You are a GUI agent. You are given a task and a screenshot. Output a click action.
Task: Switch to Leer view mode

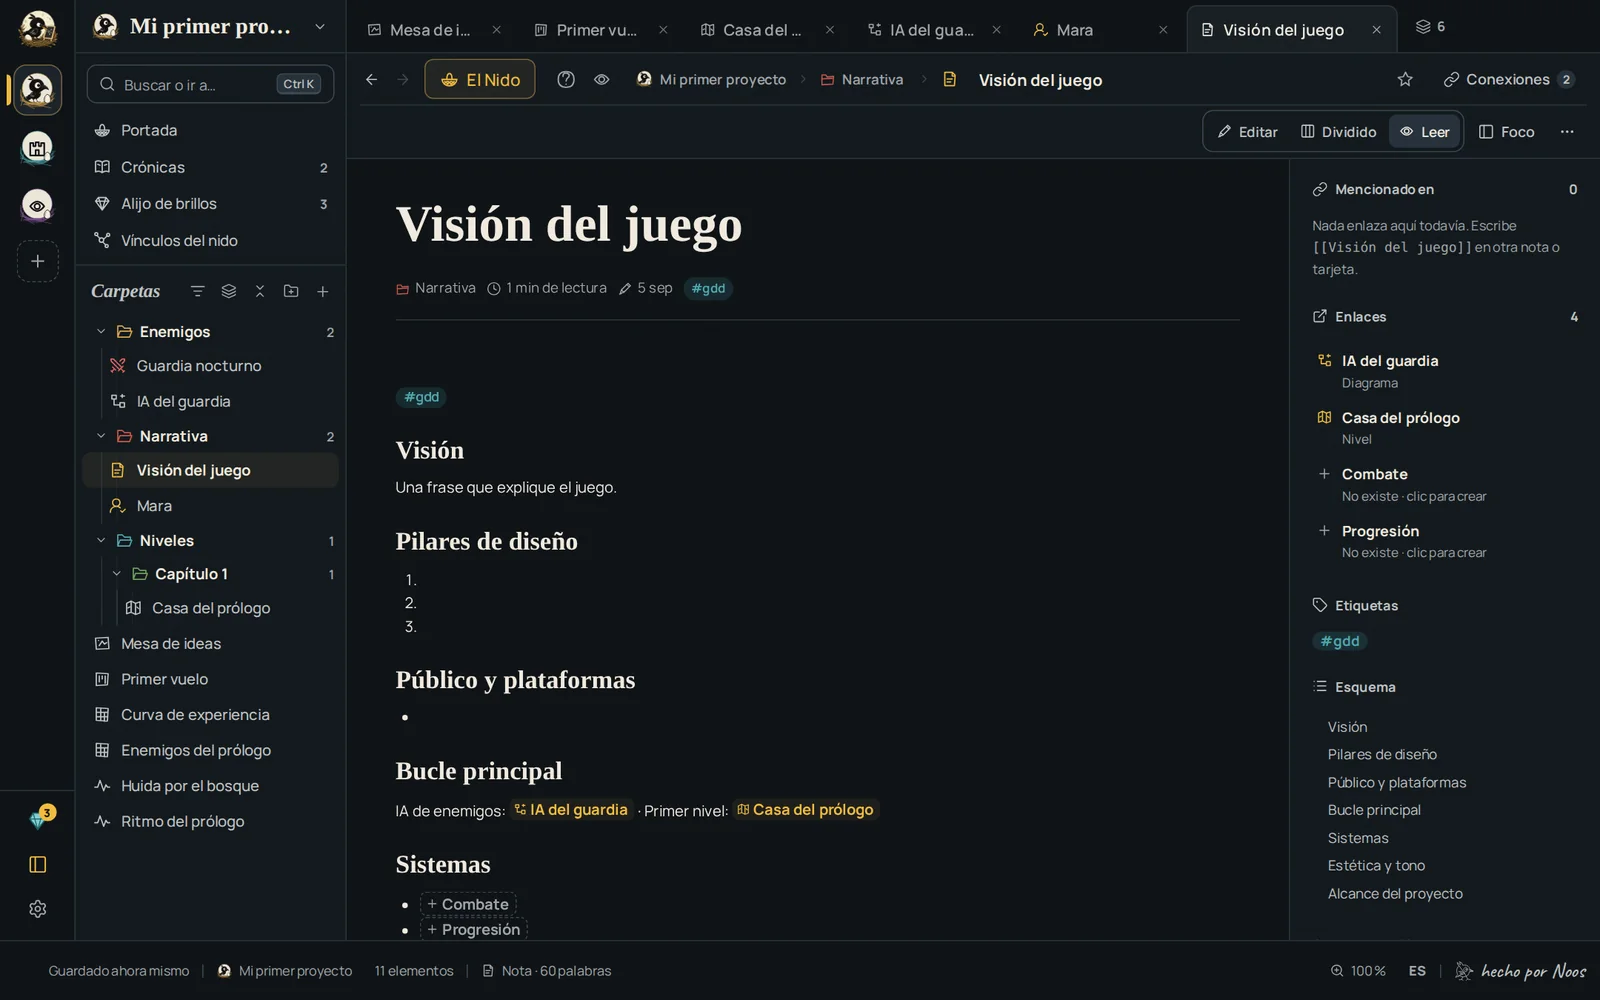(1425, 131)
